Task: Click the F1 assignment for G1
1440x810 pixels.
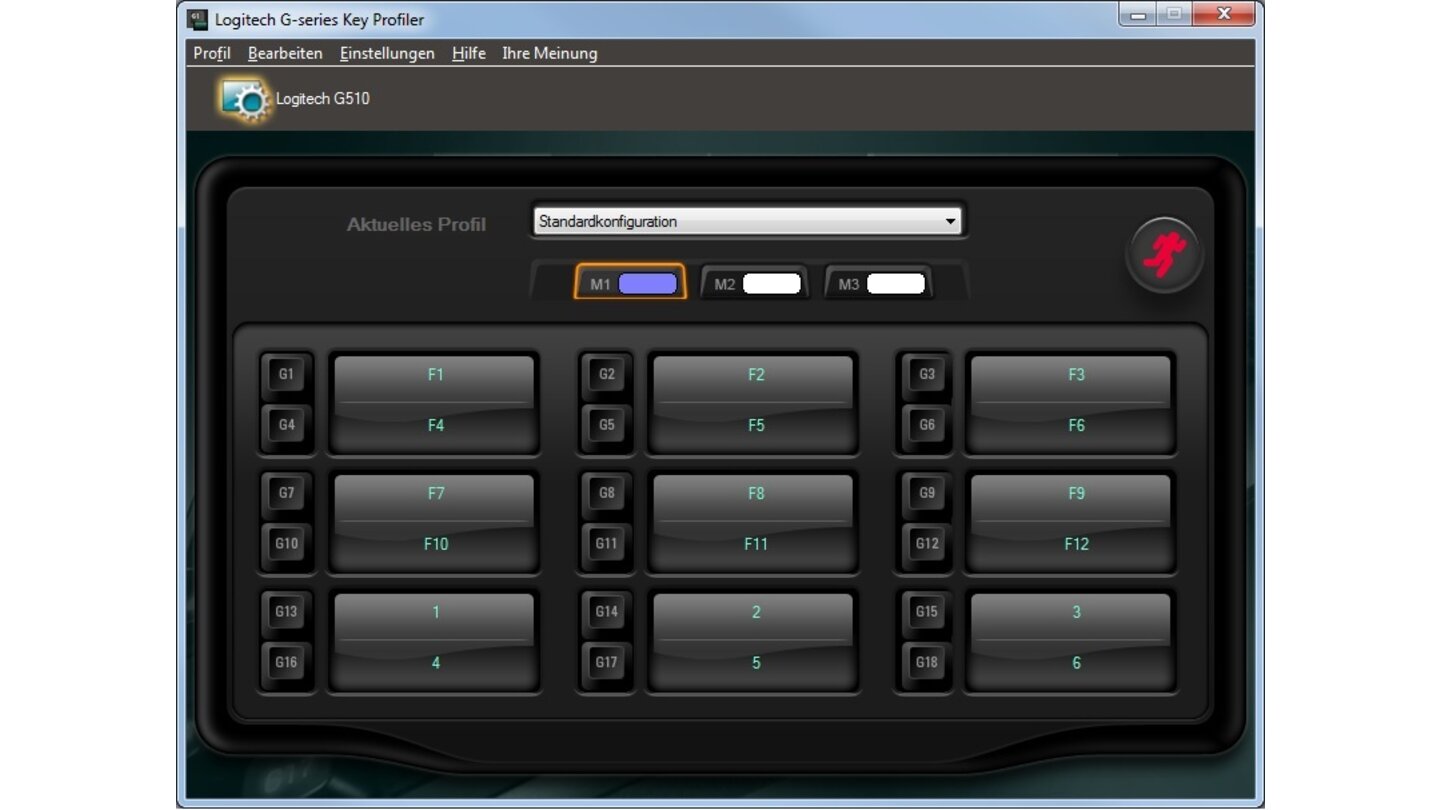Action: click(x=435, y=377)
